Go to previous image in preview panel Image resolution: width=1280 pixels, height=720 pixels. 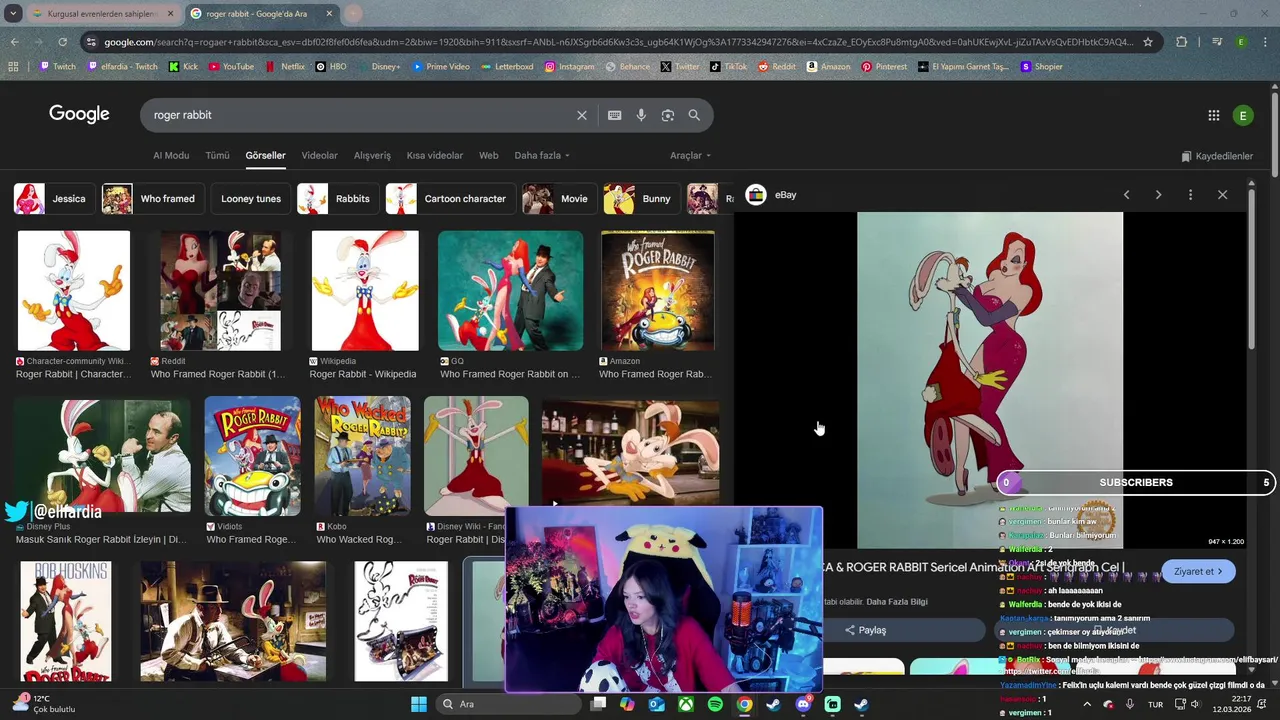[x=1126, y=195]
